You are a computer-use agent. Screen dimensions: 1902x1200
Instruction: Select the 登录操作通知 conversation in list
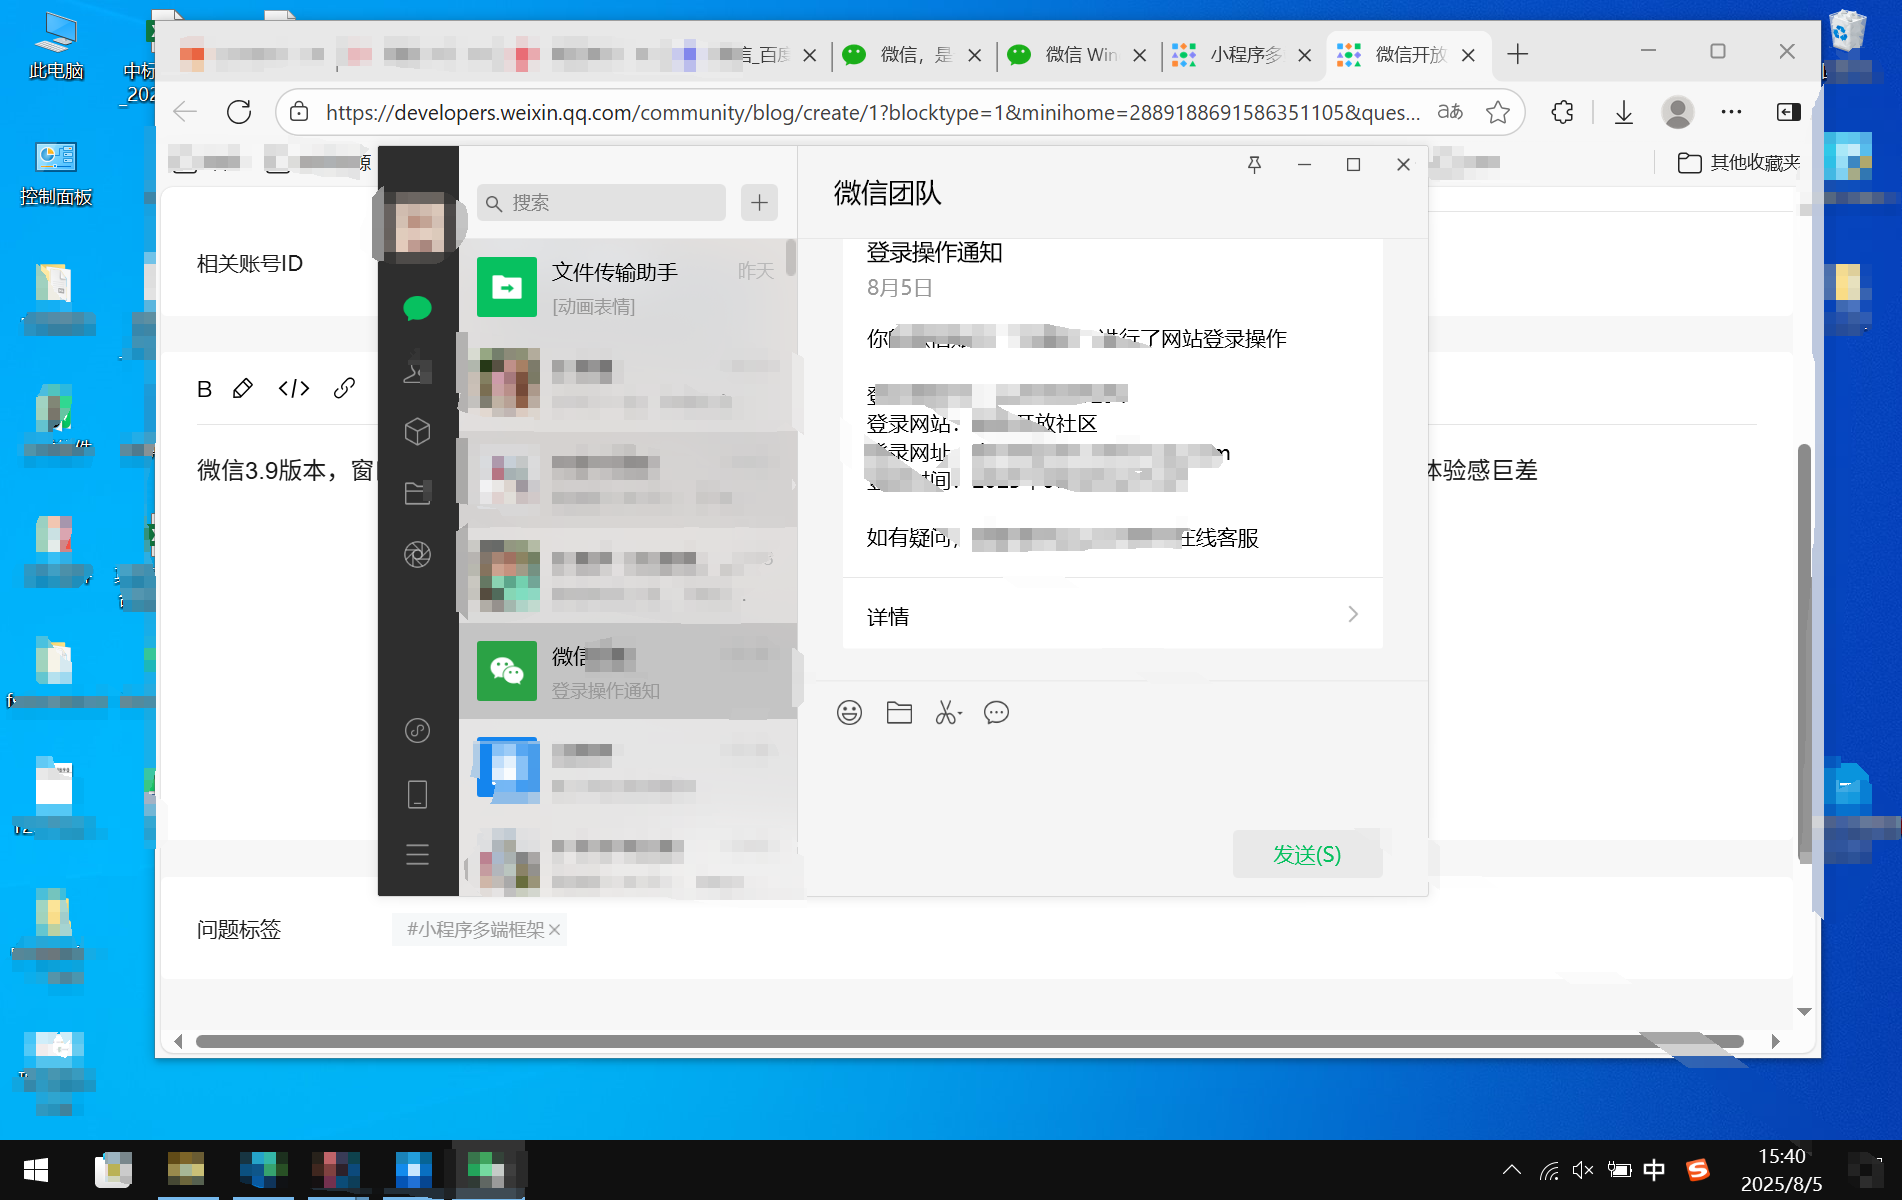click(627, 671)
